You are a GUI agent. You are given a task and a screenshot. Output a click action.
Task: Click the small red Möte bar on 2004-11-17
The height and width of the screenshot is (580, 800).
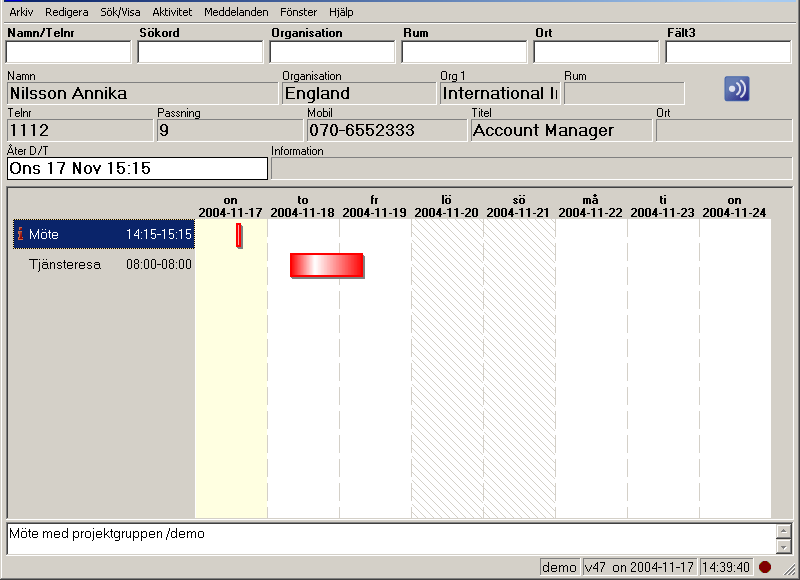[239, 235]
